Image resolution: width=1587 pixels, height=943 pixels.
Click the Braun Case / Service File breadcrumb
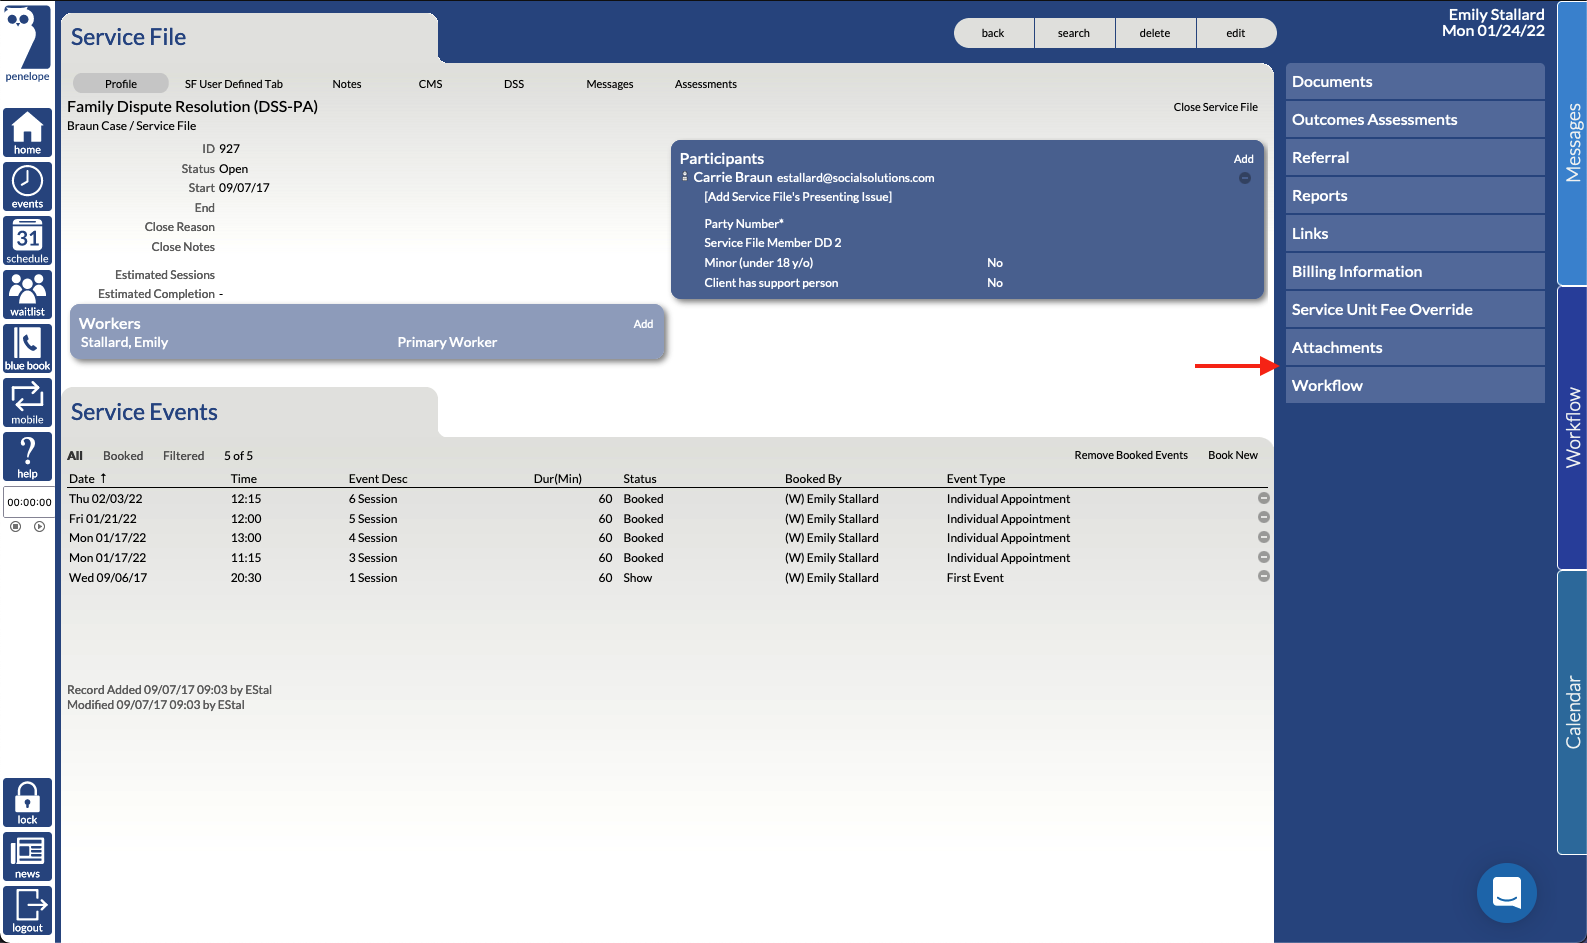(131, 126)
